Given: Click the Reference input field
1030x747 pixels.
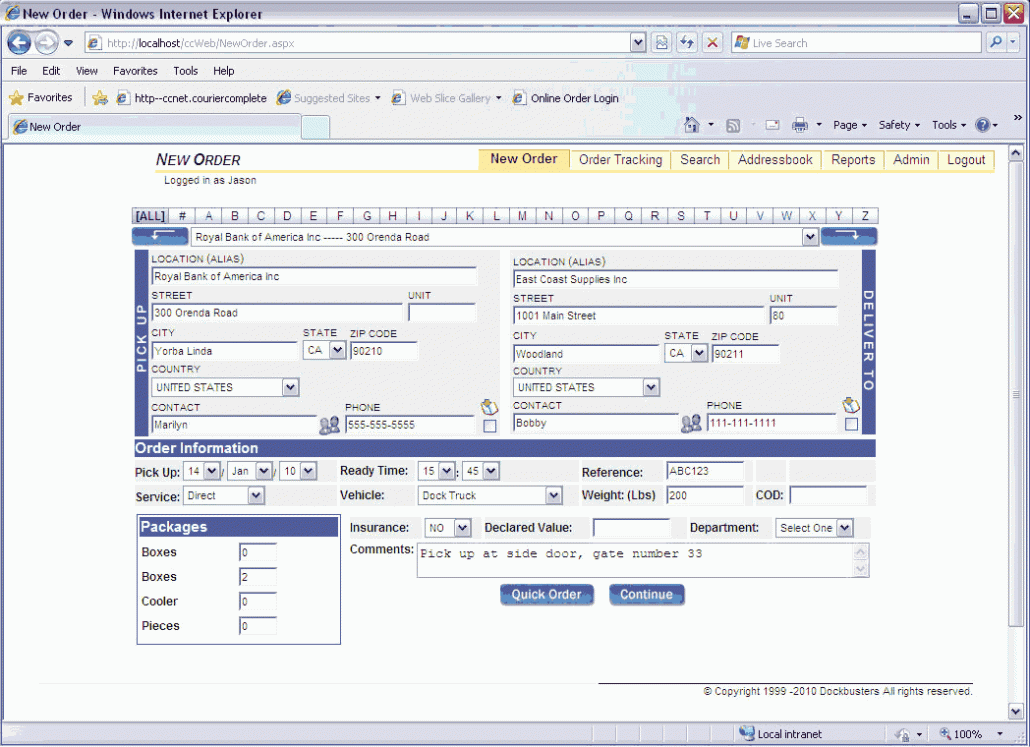Looking at the screenshot, I should coord(705,472).
